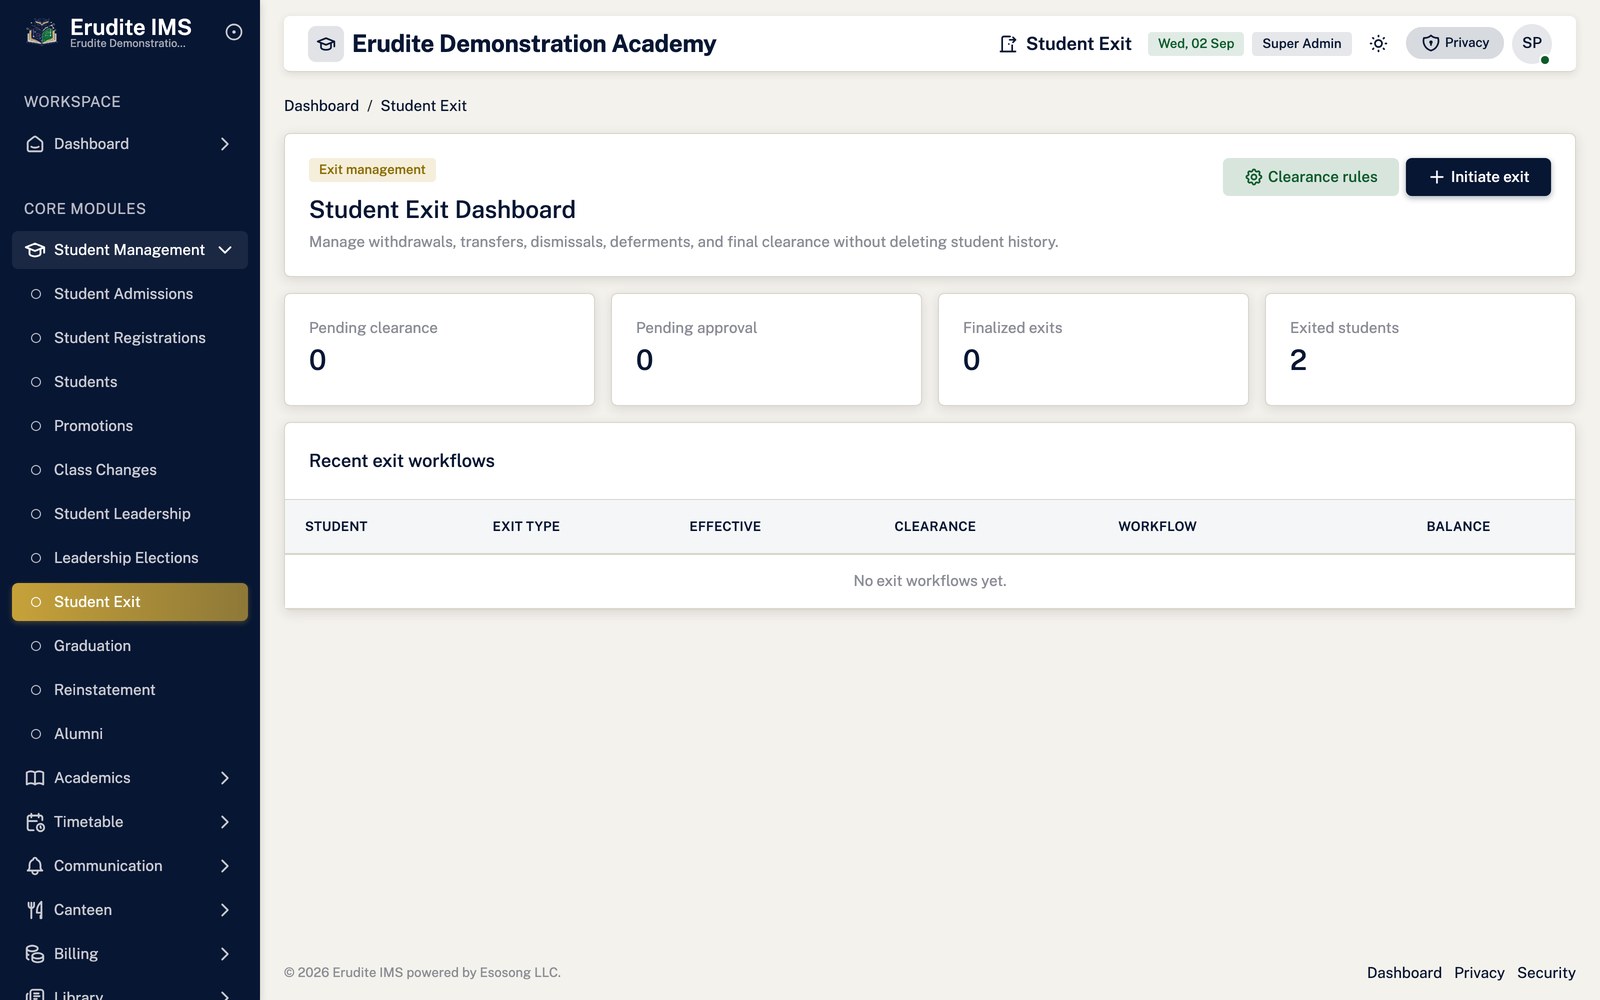Click the Academics book icon

[35, 778]
